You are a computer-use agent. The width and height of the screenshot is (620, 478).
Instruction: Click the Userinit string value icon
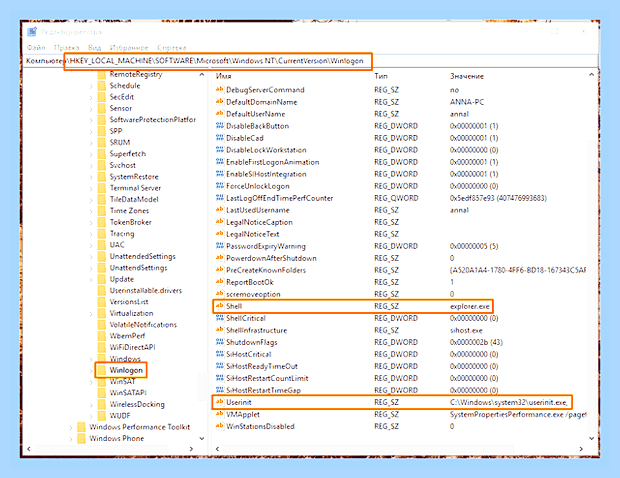coord(219,402)
